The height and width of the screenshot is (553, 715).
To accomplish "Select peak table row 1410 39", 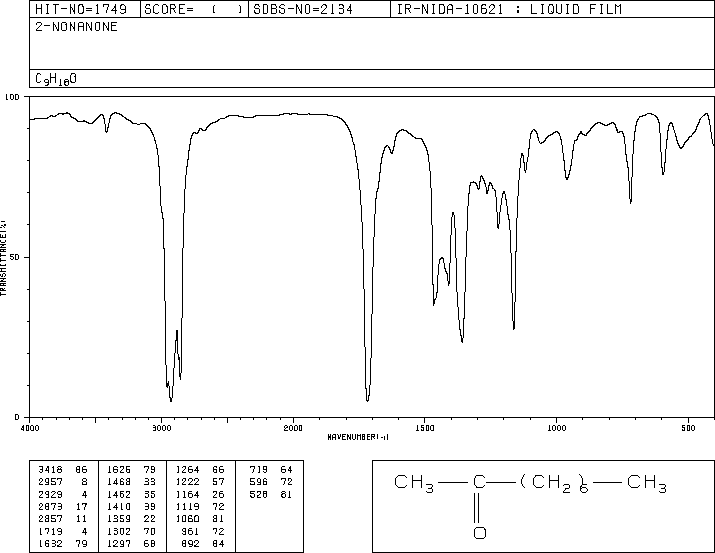I will (x=131, y=506).
